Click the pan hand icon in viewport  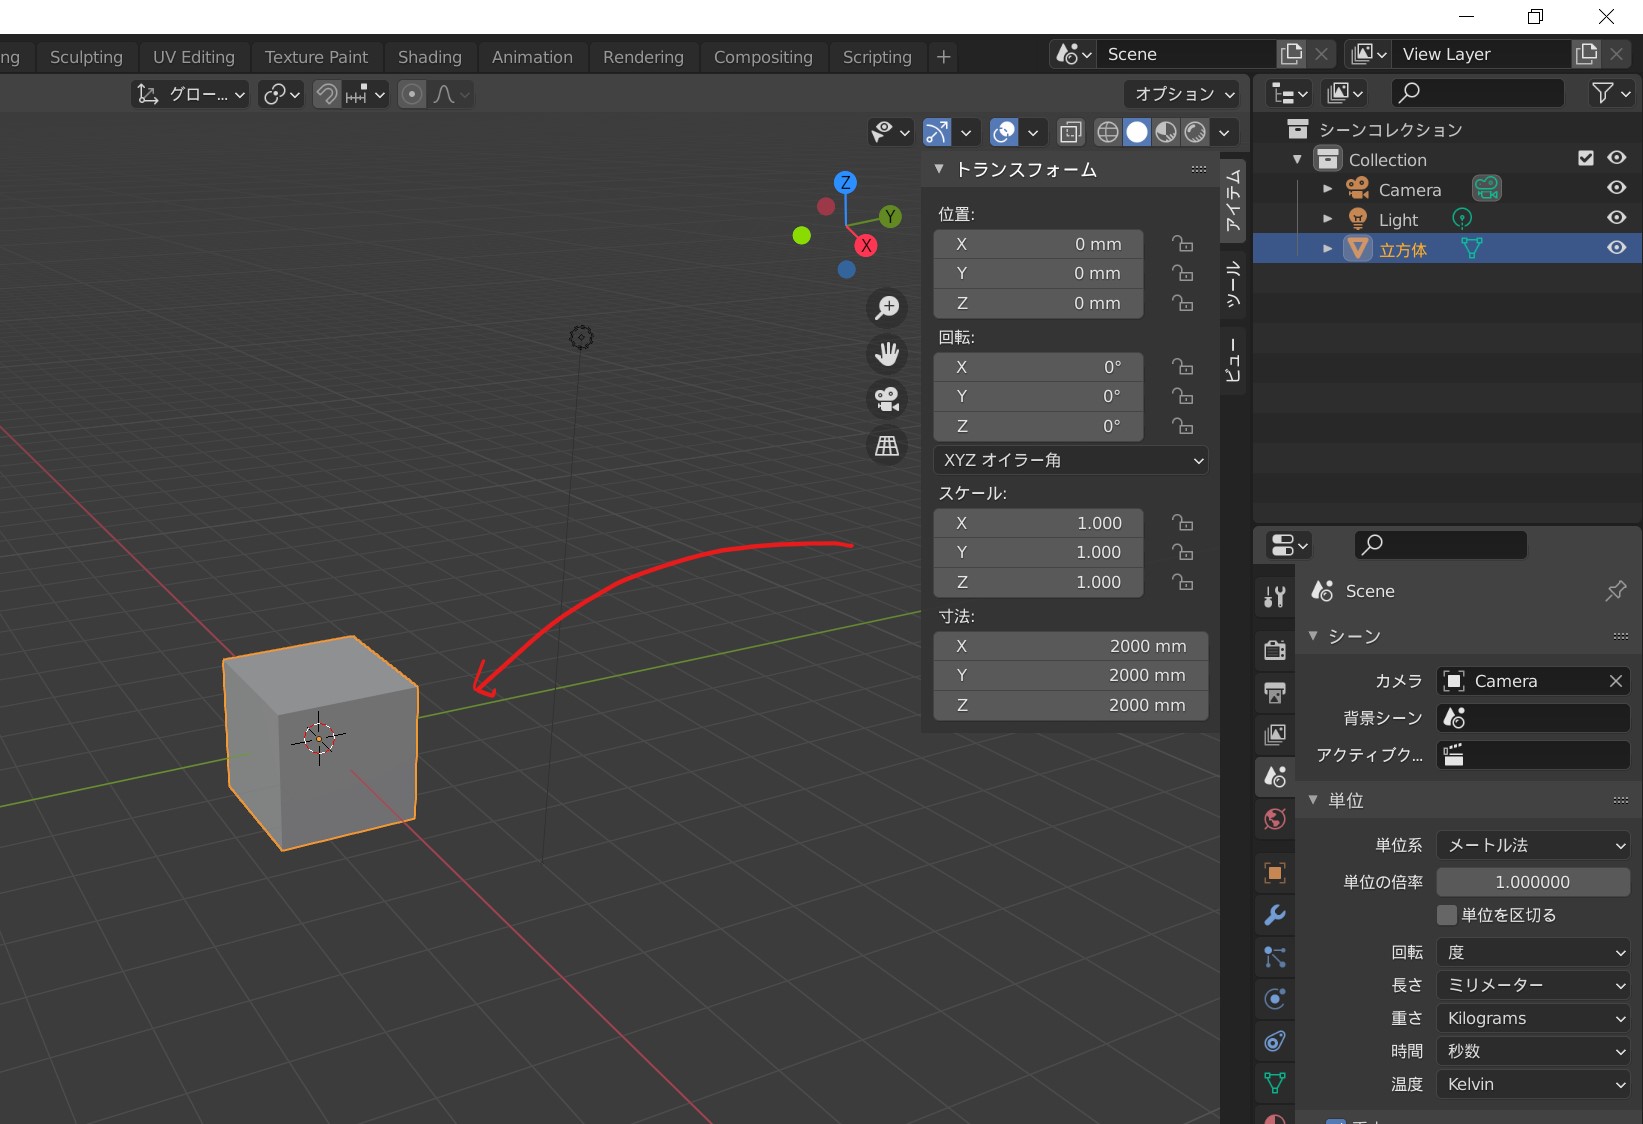[887, 353]
